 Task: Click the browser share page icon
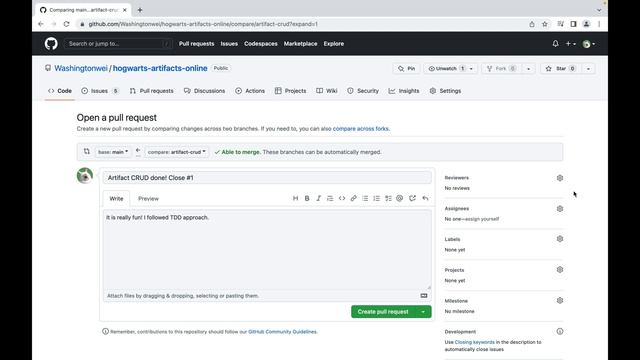(531, 24)
